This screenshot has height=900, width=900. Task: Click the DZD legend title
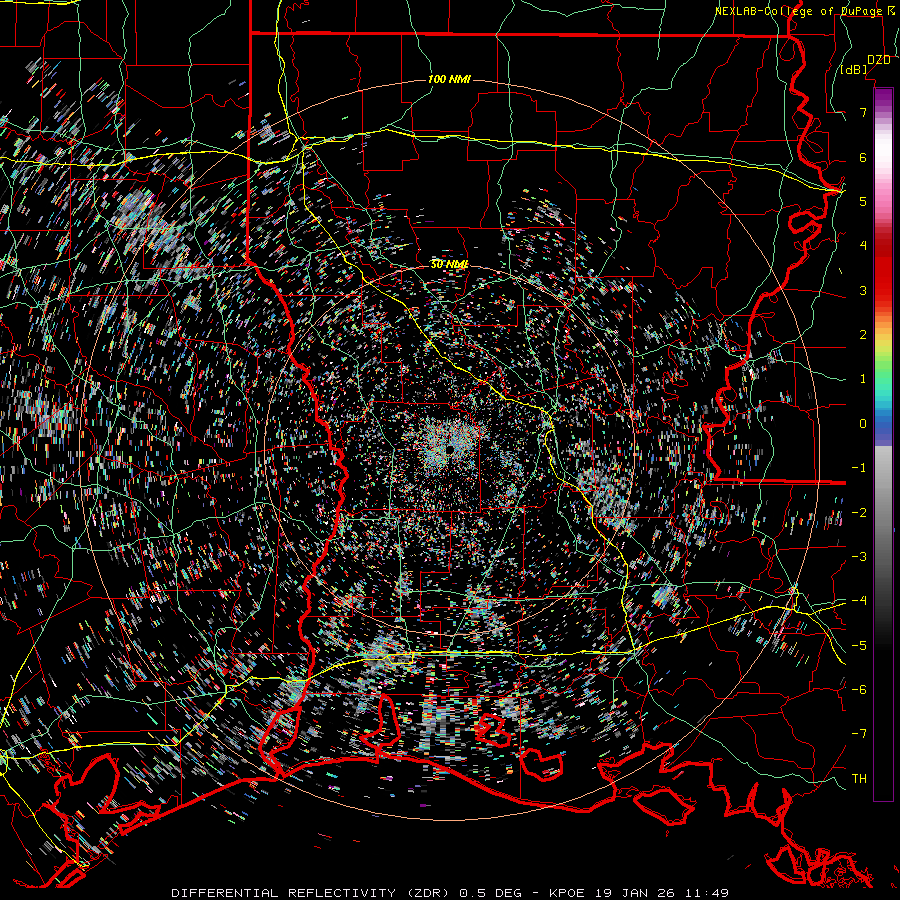click(879, 60)
